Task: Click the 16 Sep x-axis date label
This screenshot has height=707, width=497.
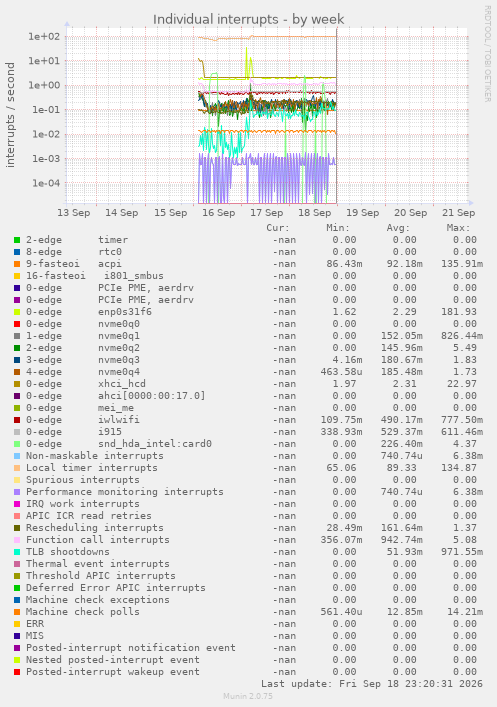Action: tap(218, 213)
